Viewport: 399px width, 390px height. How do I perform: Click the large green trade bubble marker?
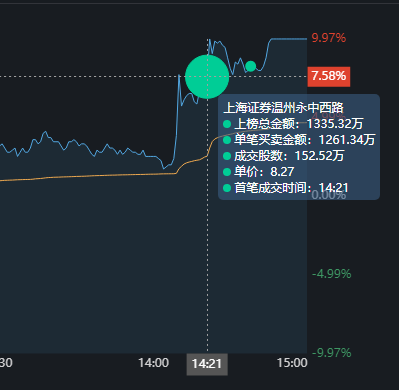point(207,77)
